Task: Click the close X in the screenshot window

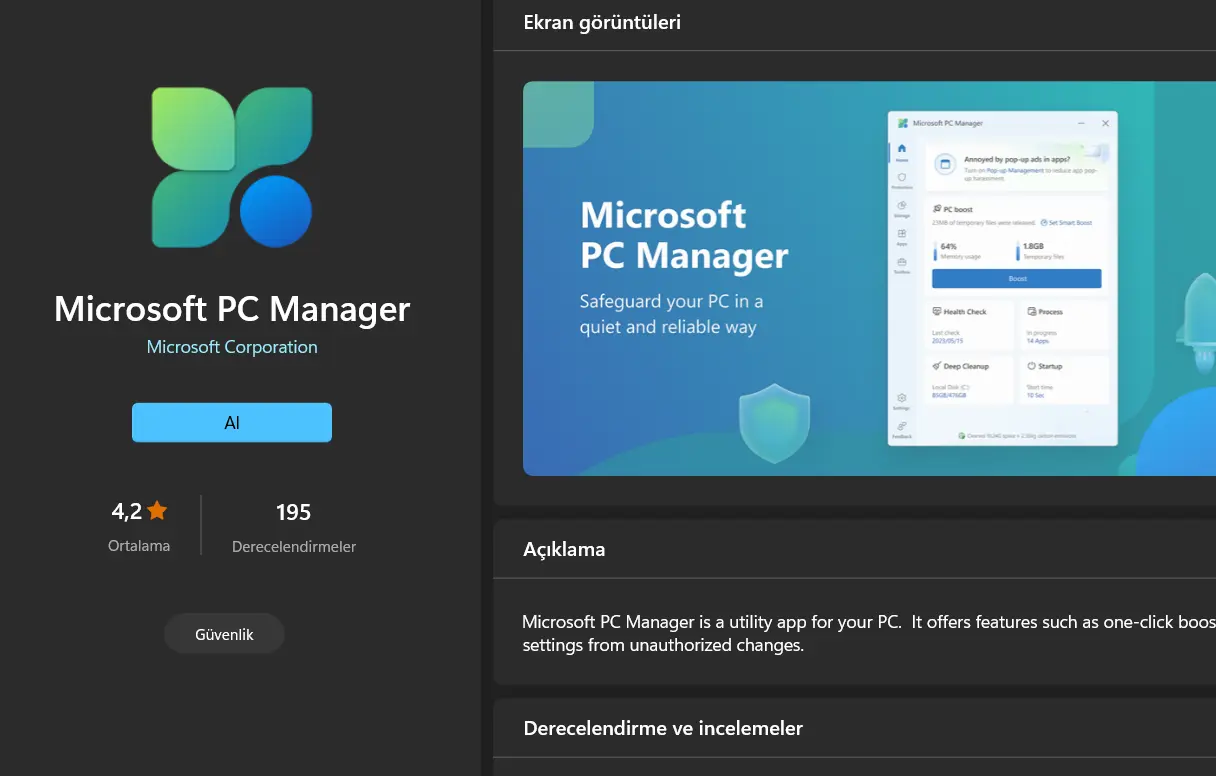Action: click(1105, 123)
